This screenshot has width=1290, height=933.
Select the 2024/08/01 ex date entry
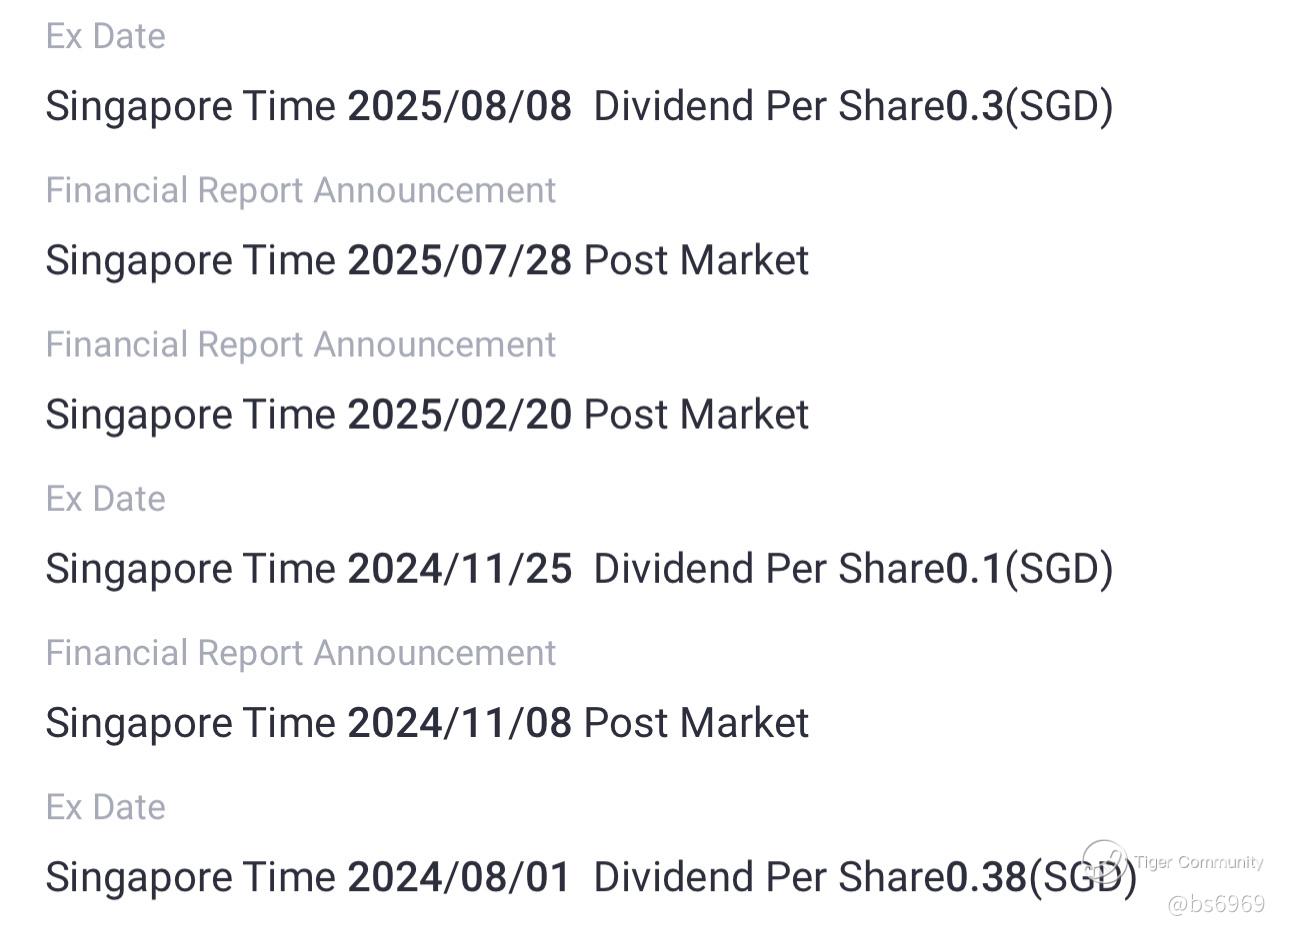459,877
